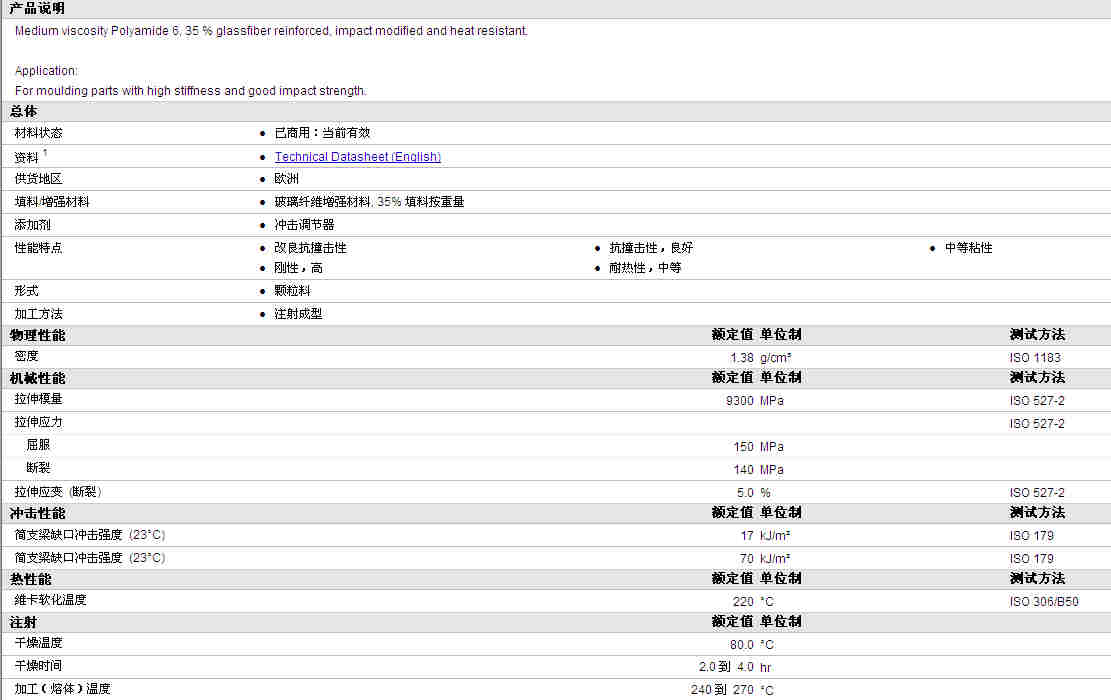Select the melt temperature 240 到 270
Viewport: 1111px width, 700px height.
(x=722, y=690)
